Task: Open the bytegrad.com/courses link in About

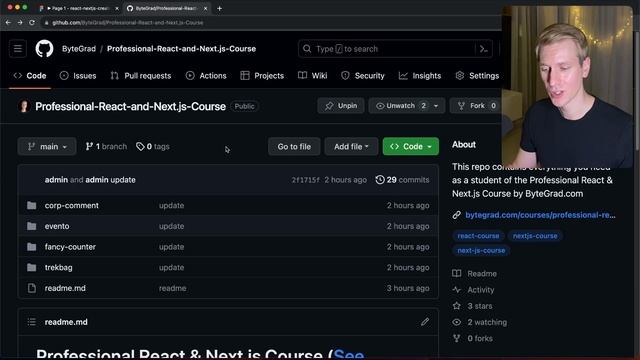Action: pos(540,215)
